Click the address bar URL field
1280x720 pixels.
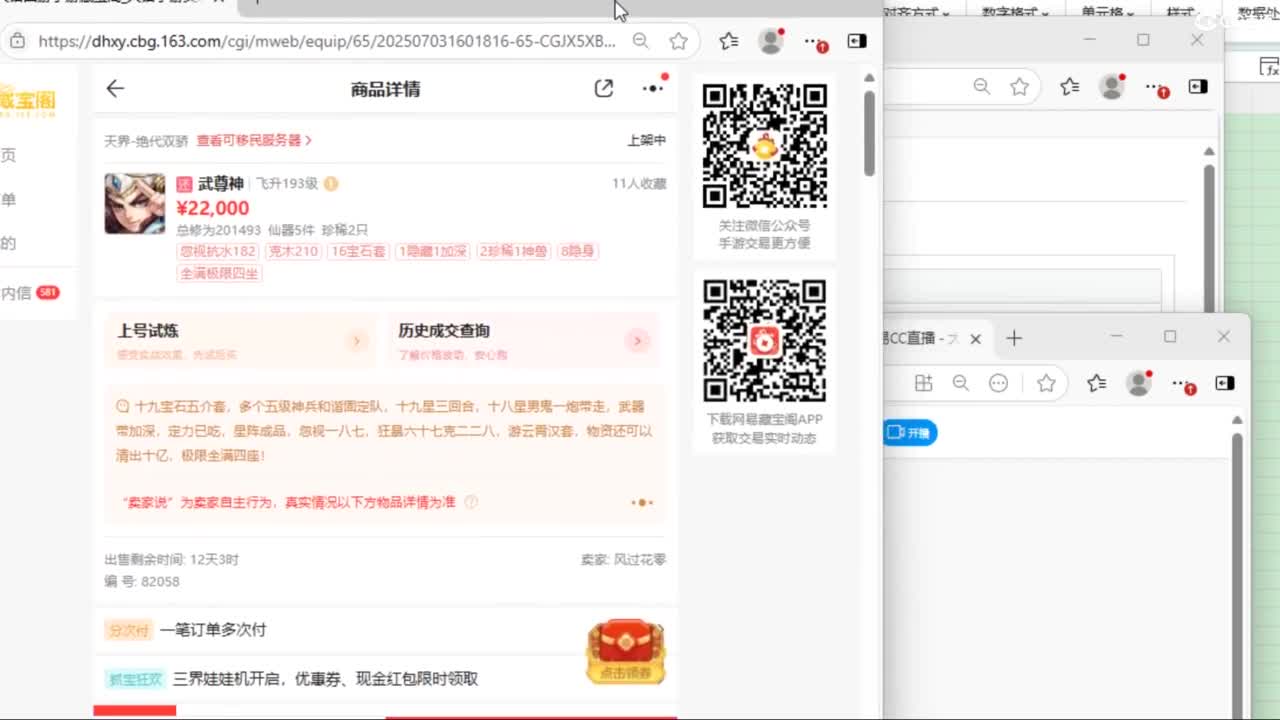tap(327, 41)
